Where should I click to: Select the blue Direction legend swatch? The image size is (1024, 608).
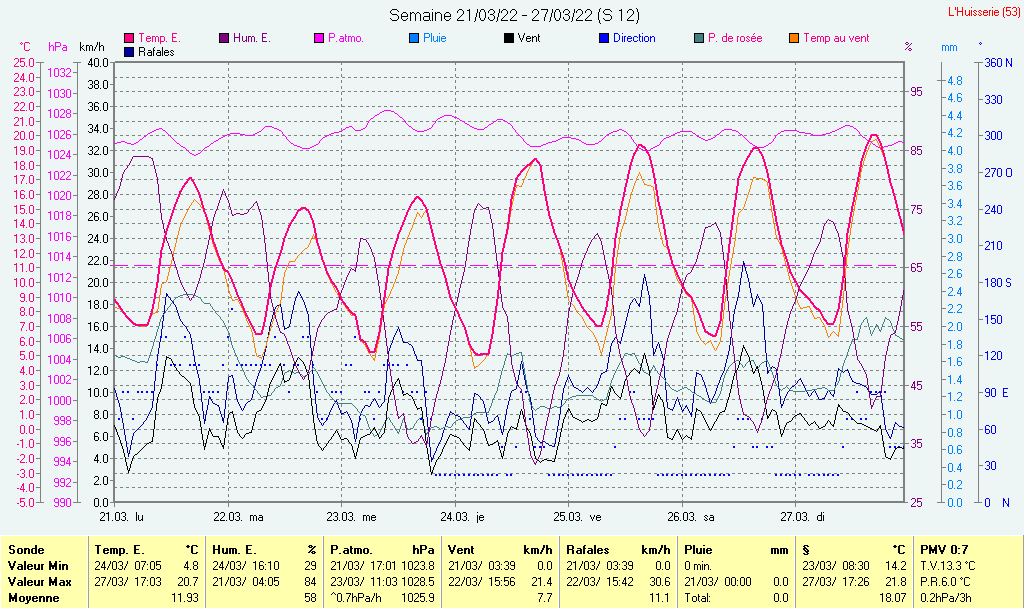pos(604,39)
